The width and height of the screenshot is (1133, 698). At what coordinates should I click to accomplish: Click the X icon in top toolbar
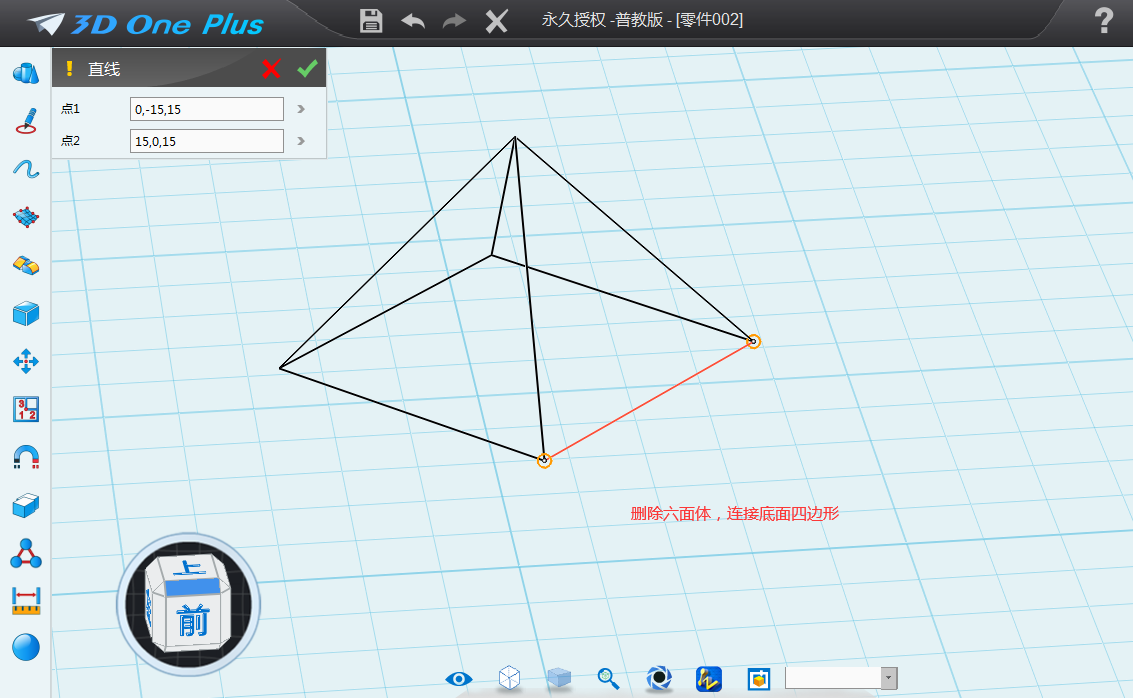pos(496,21)
